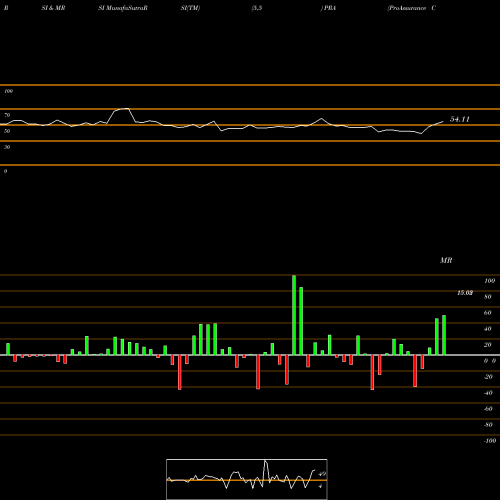500x500 pixels.
Task: Click the MR panel title
Action: tap(446, 260)
